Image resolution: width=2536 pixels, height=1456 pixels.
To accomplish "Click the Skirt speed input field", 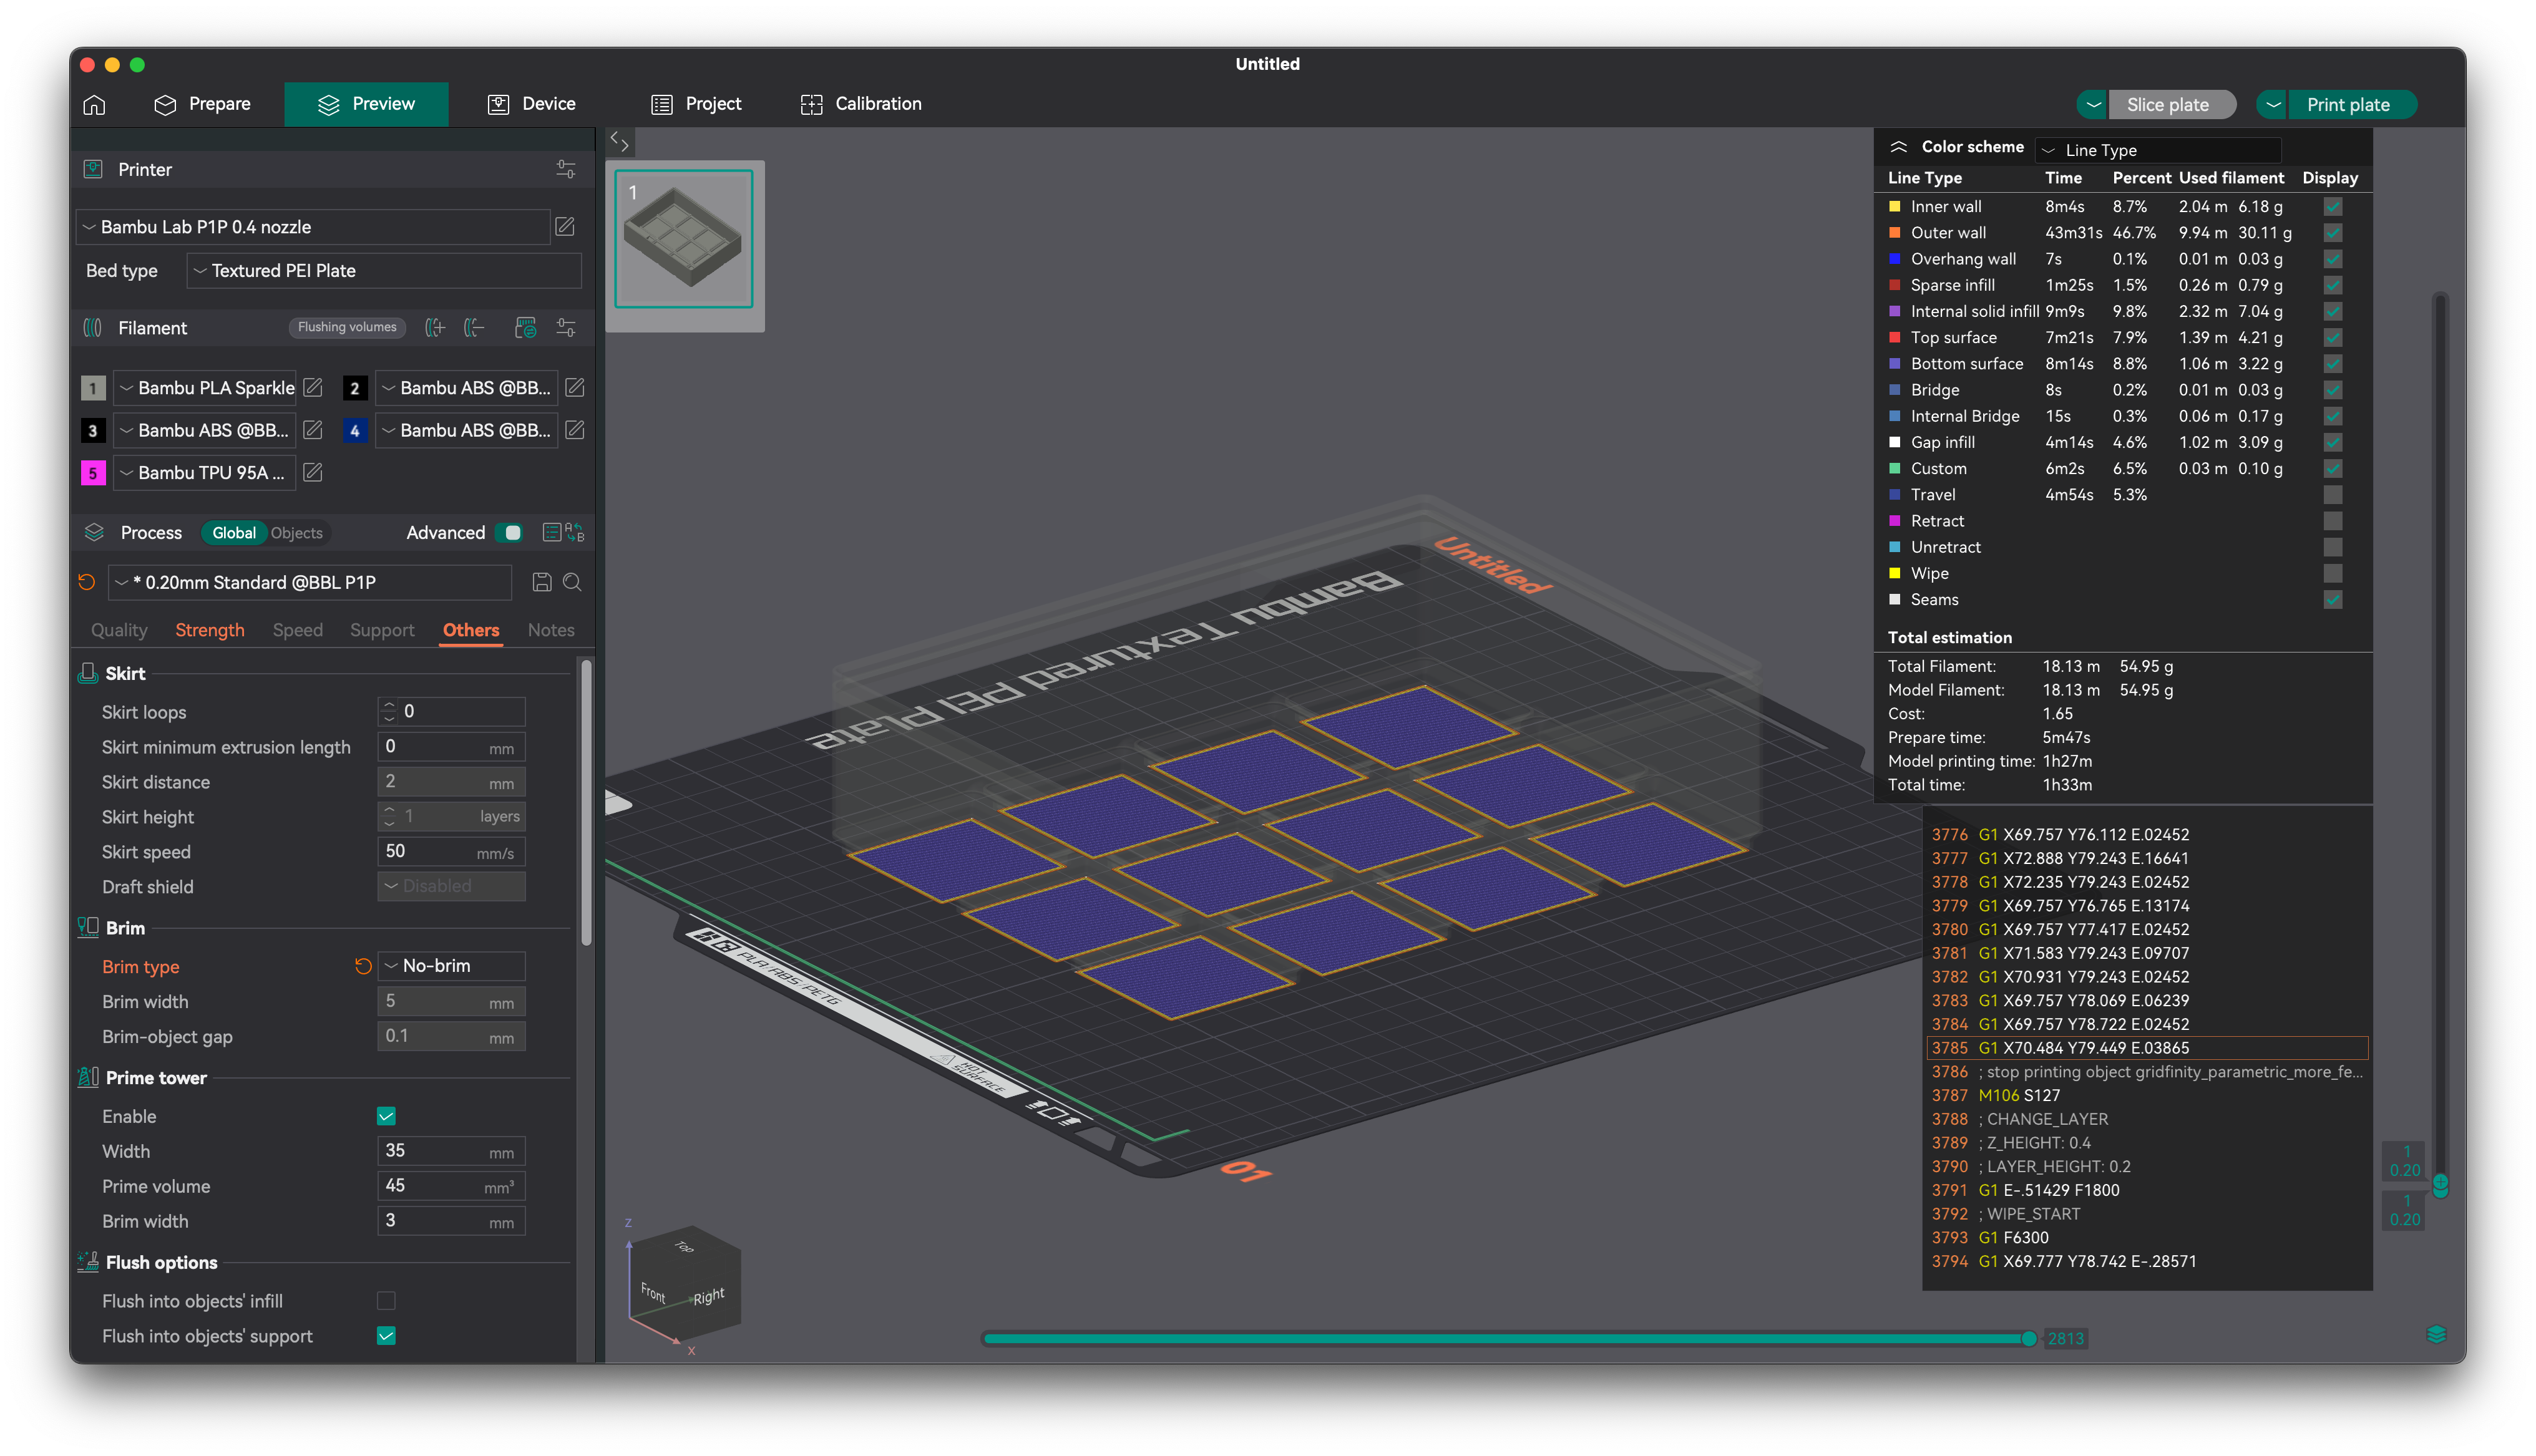I will coord(452,852).
